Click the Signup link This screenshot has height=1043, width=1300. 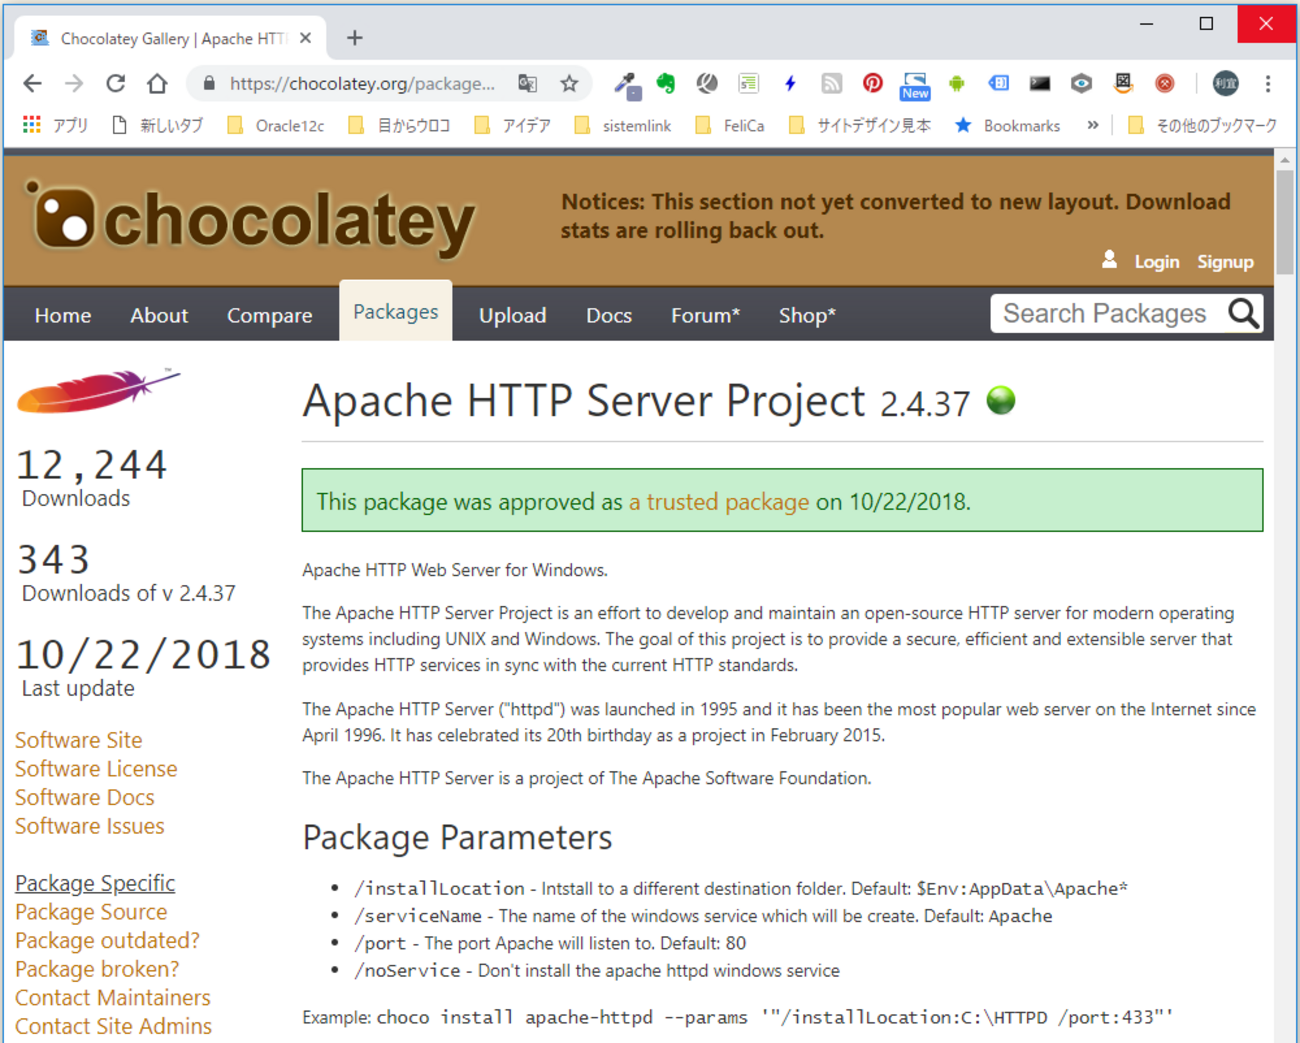coord(1226,262)
